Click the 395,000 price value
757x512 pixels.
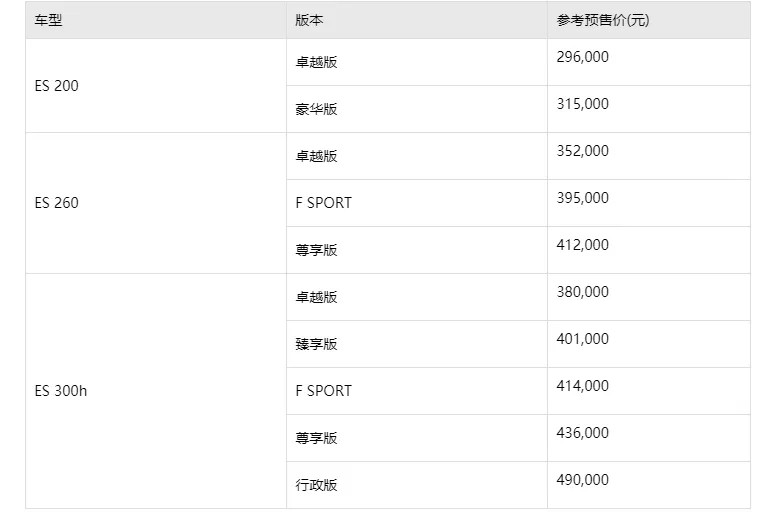(x=583, y=198)
